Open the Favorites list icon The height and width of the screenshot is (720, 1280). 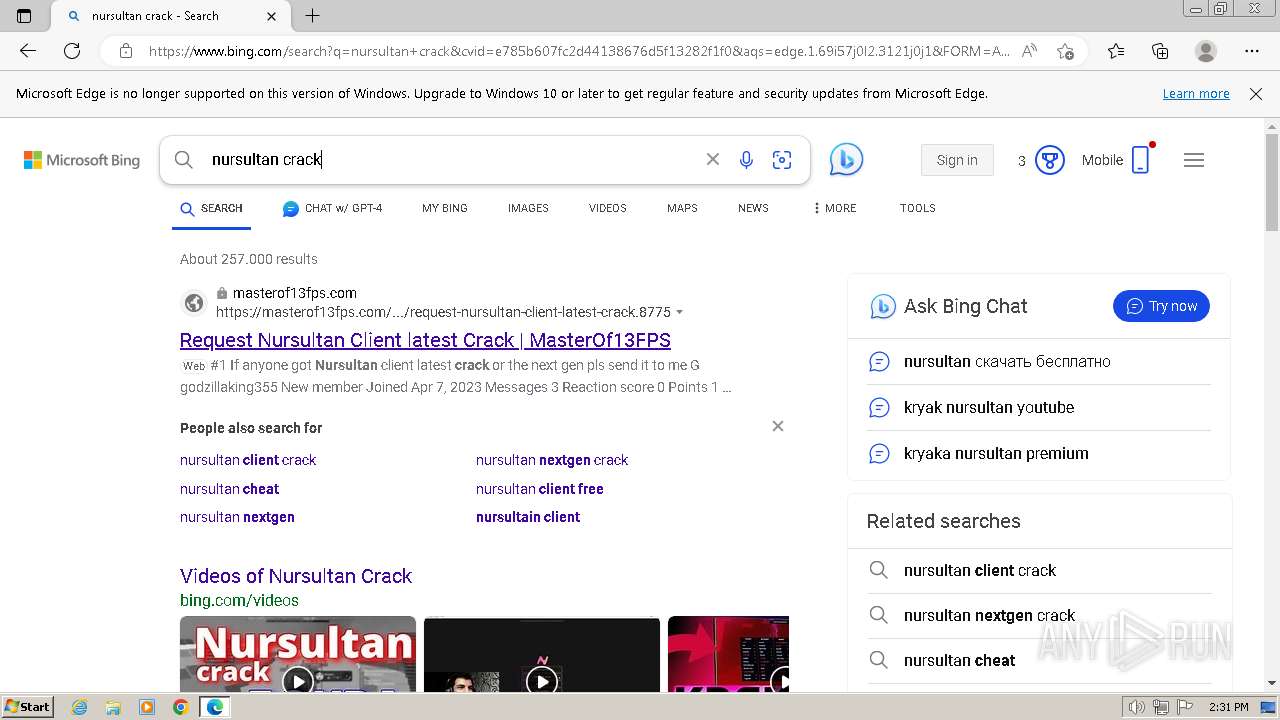[x=1116, y=51]
